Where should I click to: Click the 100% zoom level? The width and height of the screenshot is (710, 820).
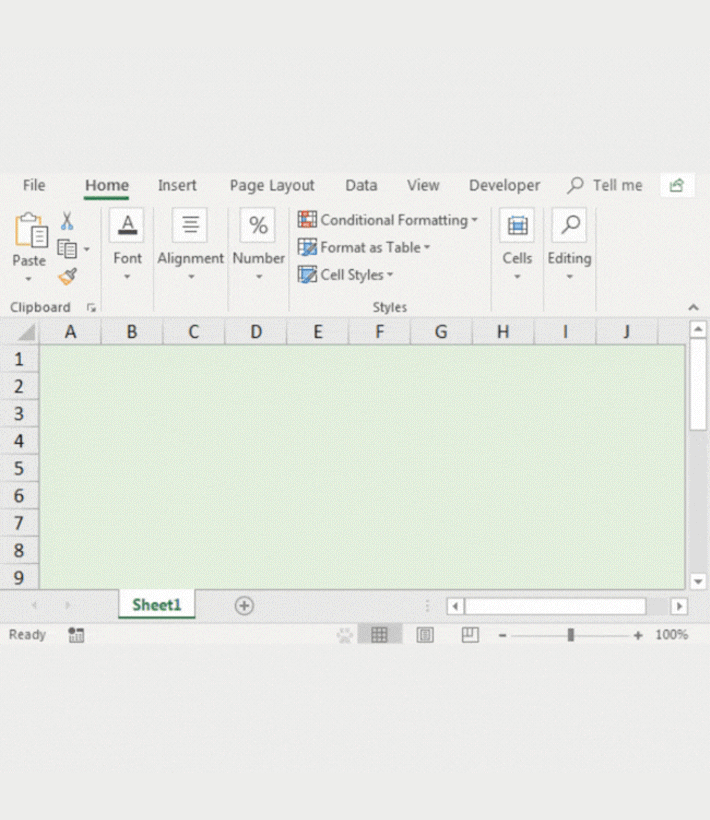tap(671, 635)
